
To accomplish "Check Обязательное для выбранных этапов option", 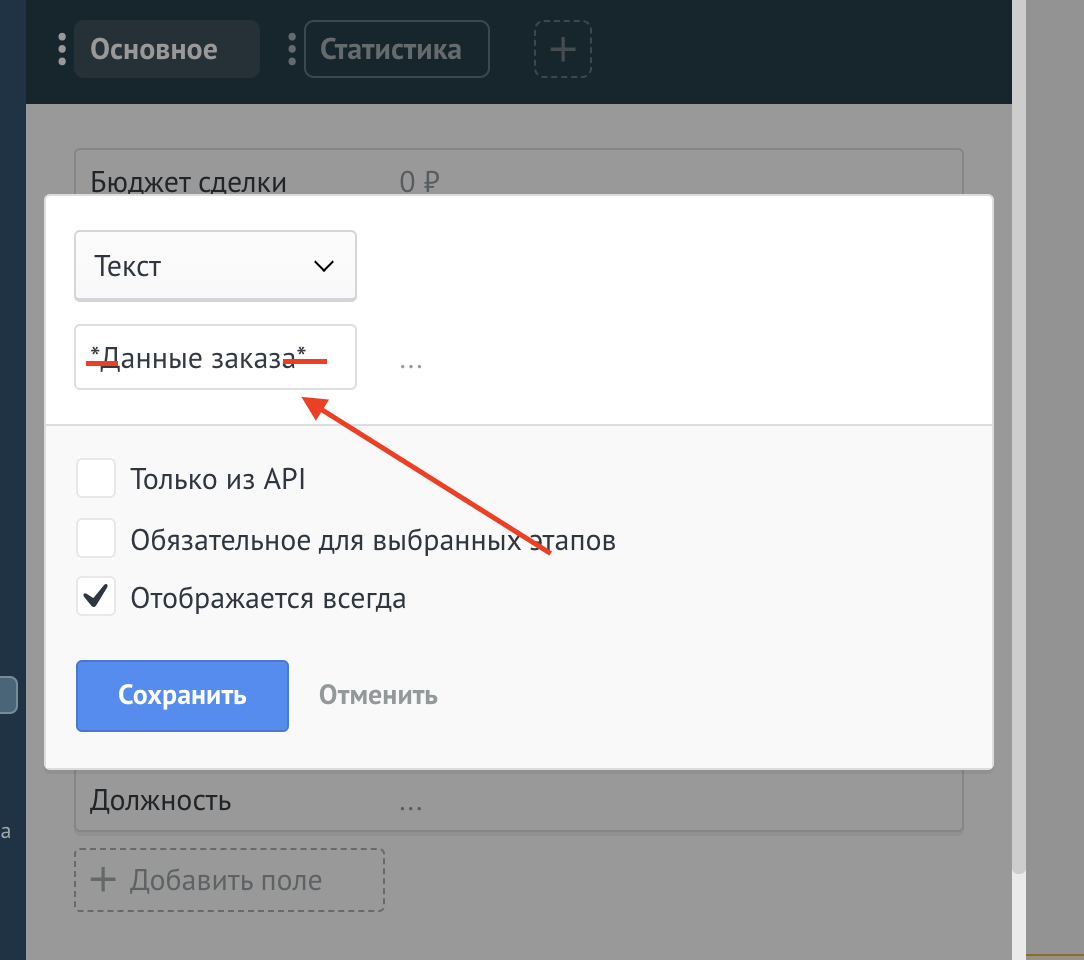I will [x=97, y=540].
